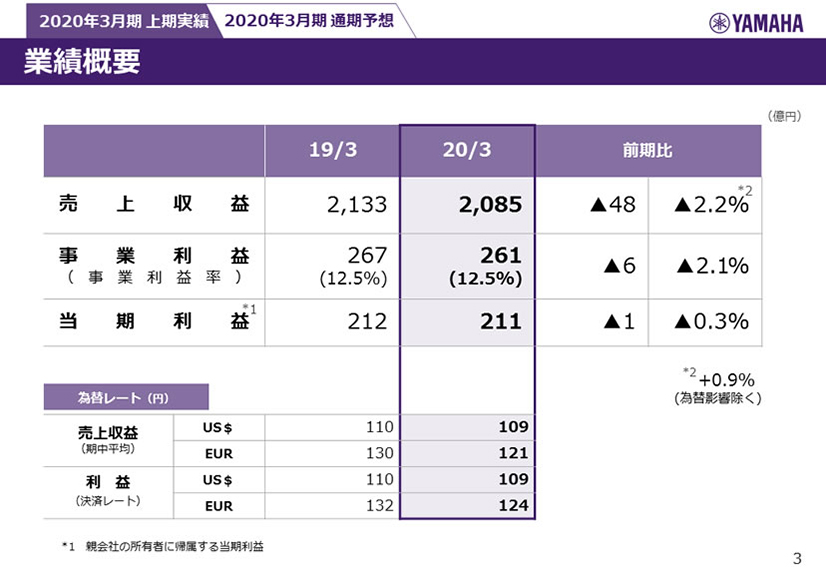The image size is (826, 572).
Task: Click the ▲2.2% revenue change cell
Action: point(710,205)
